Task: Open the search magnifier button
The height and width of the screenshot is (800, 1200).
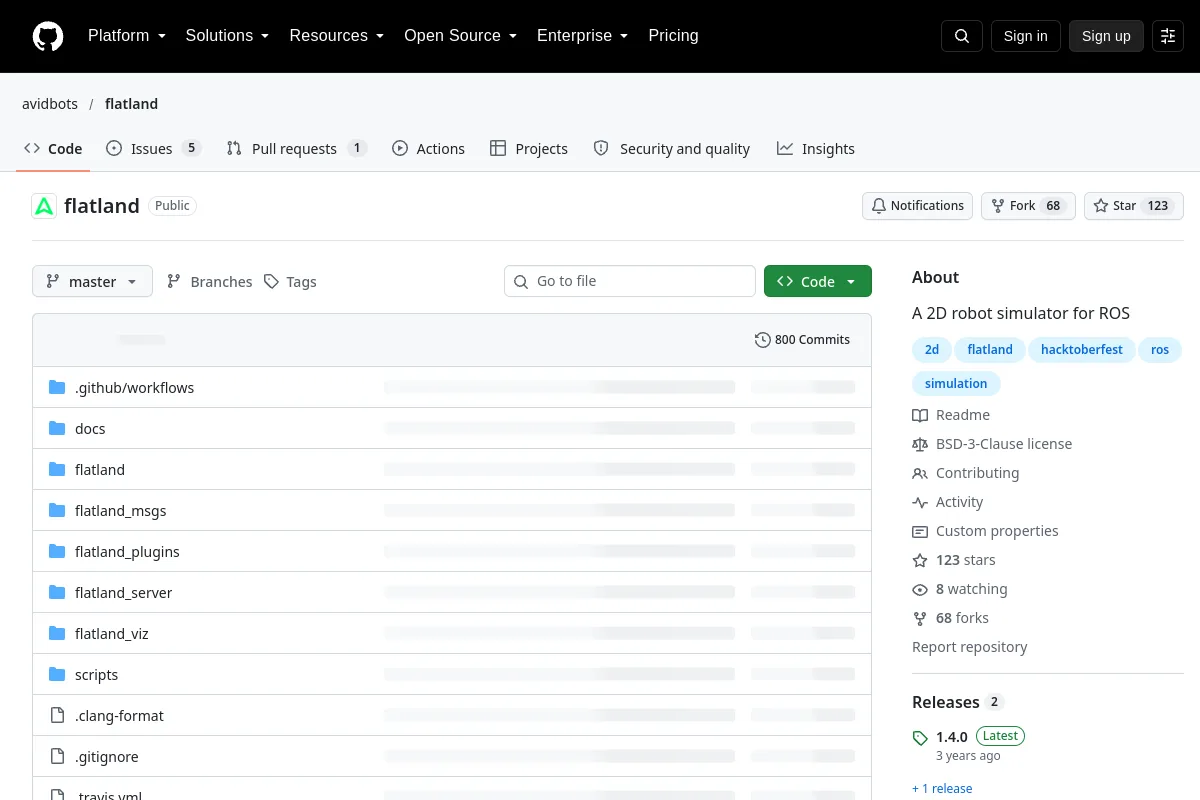Action: pyautogui.click(x=961, y=36)
